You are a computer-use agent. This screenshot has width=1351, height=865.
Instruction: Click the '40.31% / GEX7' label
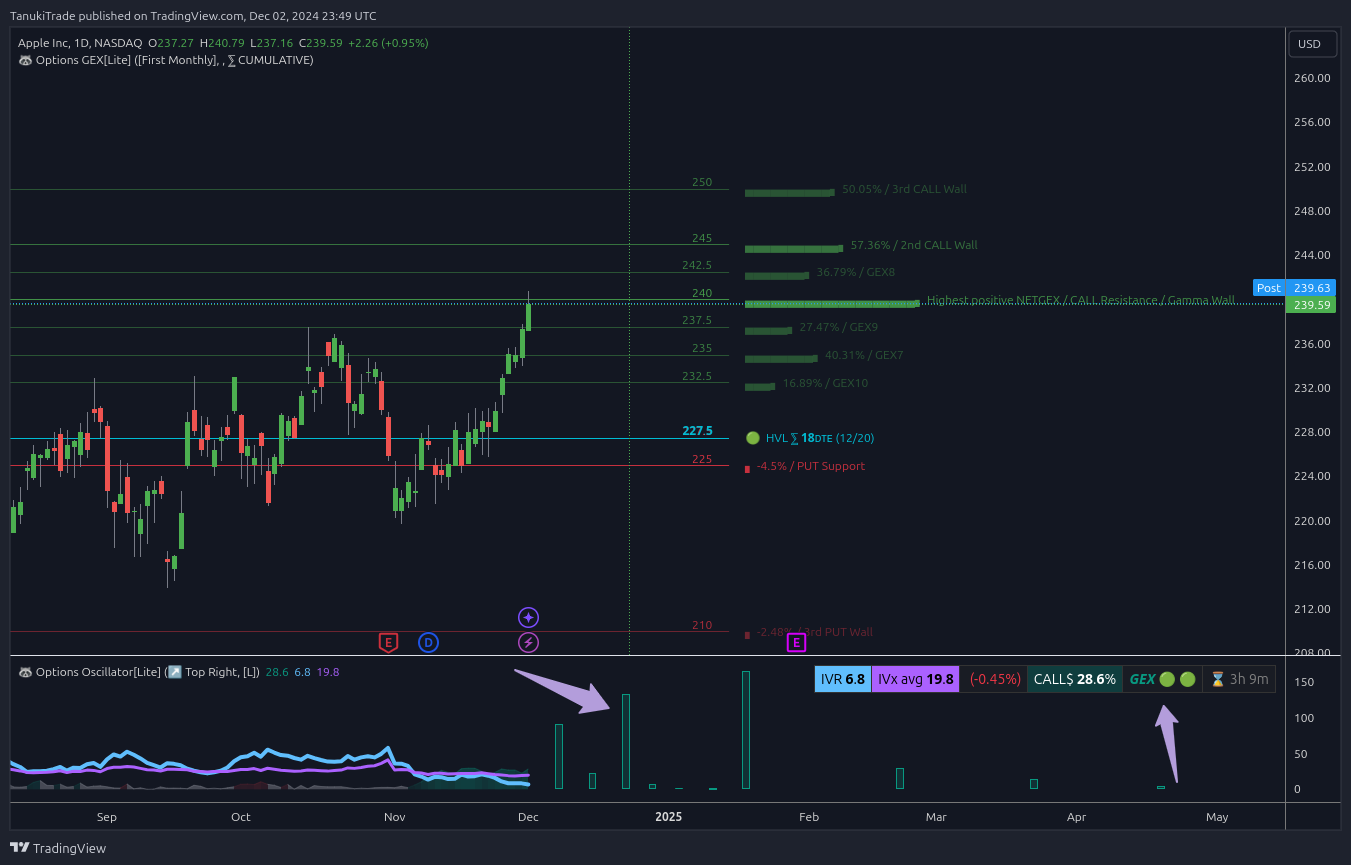(x=864, y=355)
